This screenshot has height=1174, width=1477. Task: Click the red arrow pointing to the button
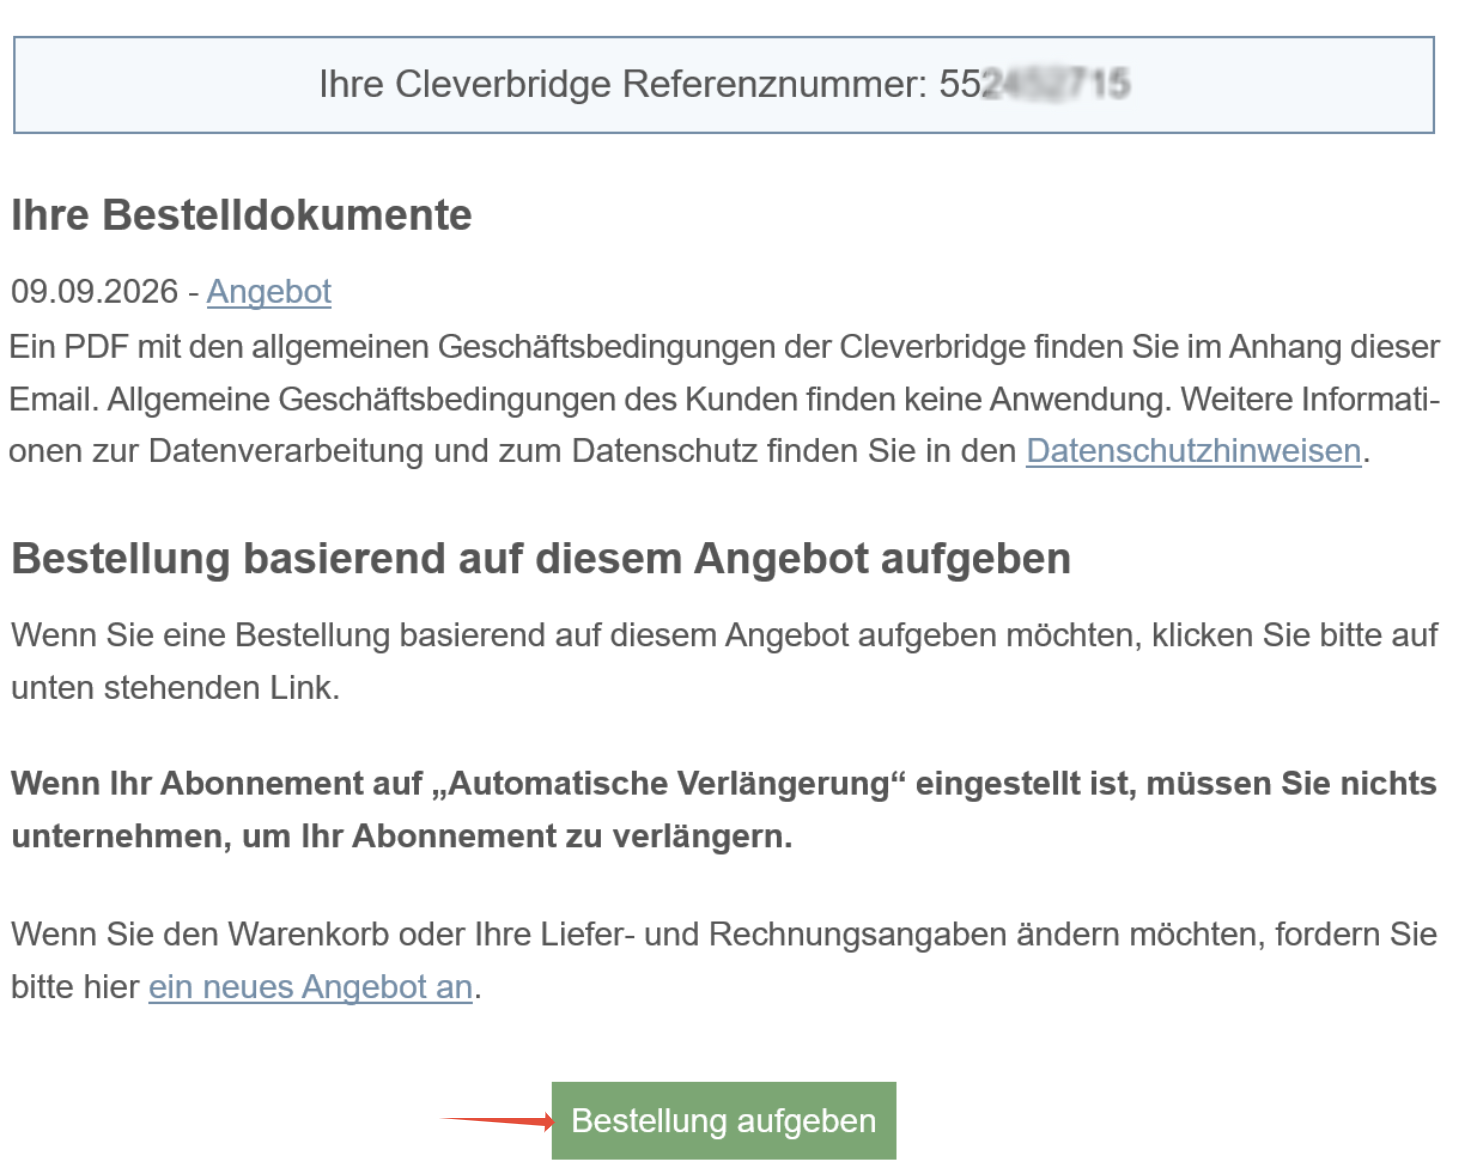point(498,1121)
